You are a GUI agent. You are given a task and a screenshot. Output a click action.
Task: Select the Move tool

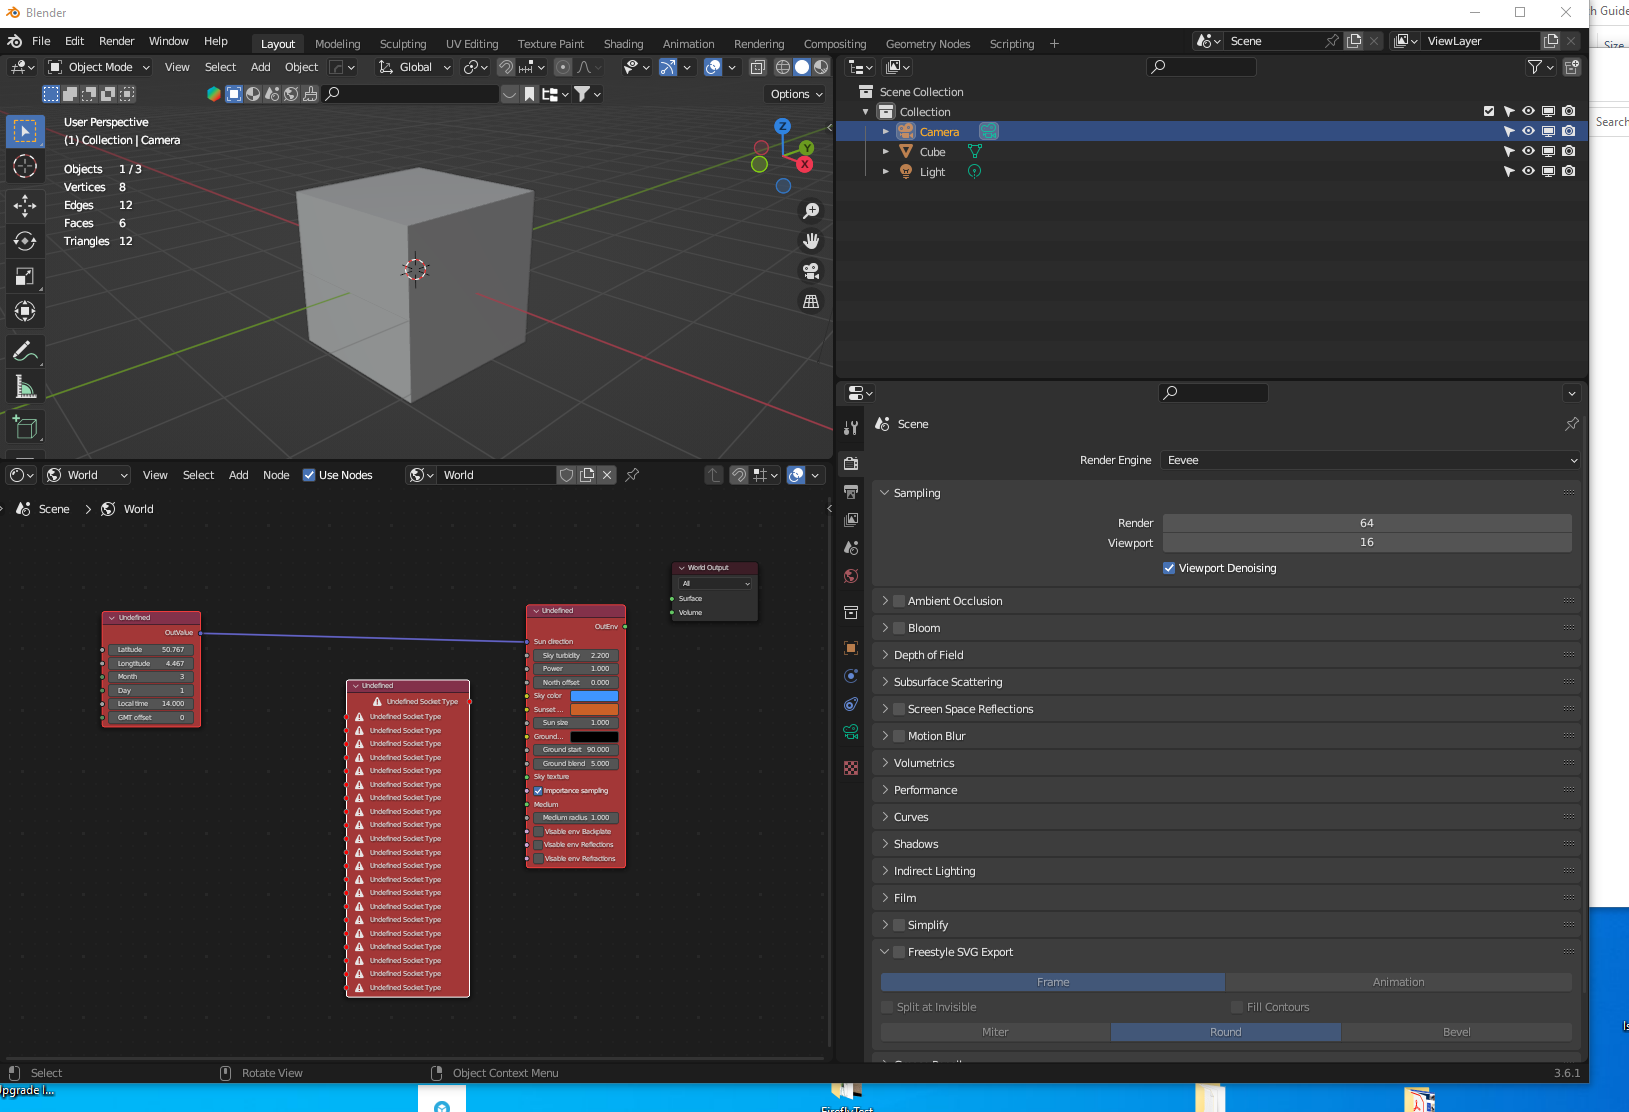(x=25, y=206)
